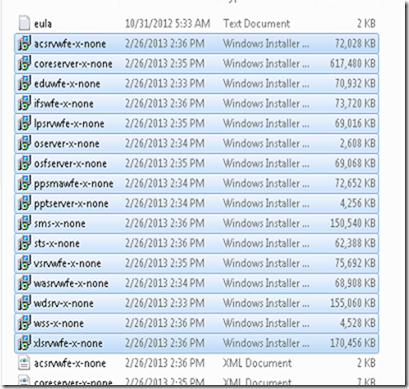Click the Text Document type cell
Image resolution: width=409 pixels, height=389 pixels.
click(257, 23)
